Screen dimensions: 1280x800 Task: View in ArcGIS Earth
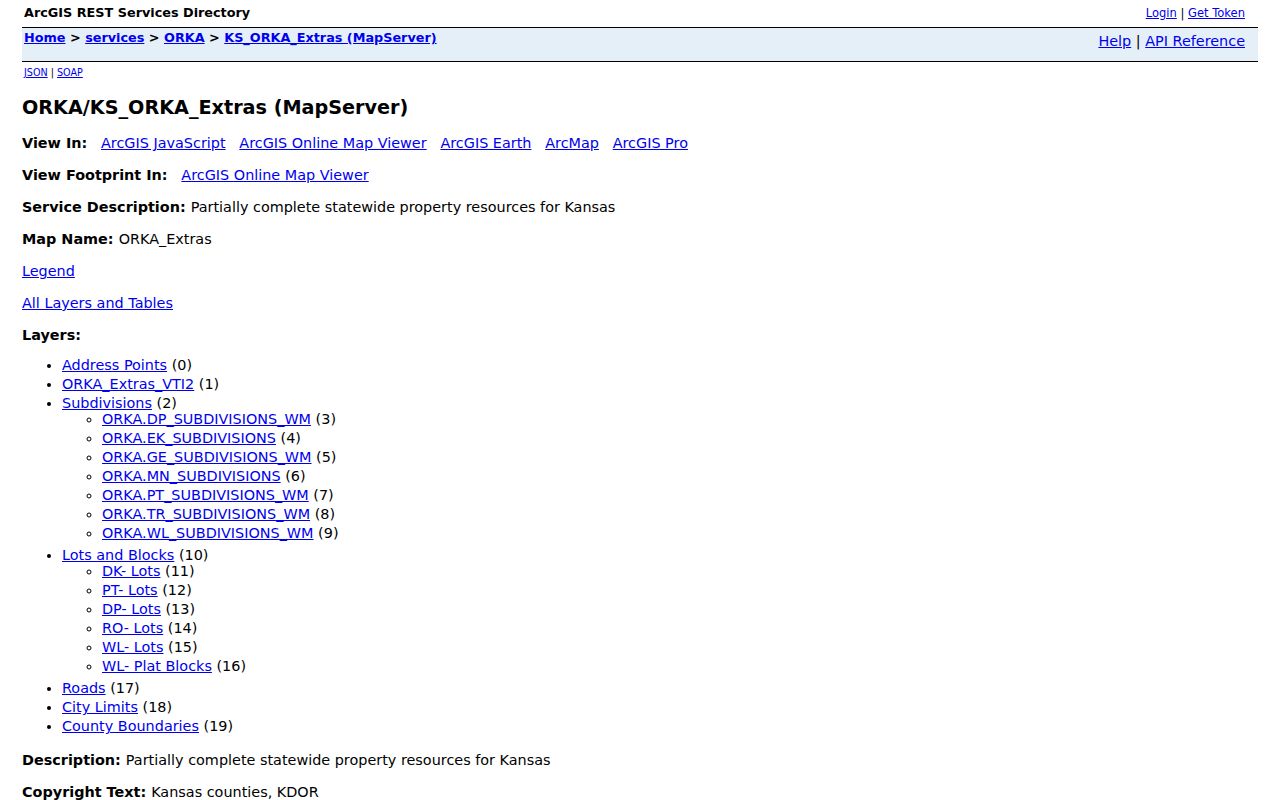(486, 143)
